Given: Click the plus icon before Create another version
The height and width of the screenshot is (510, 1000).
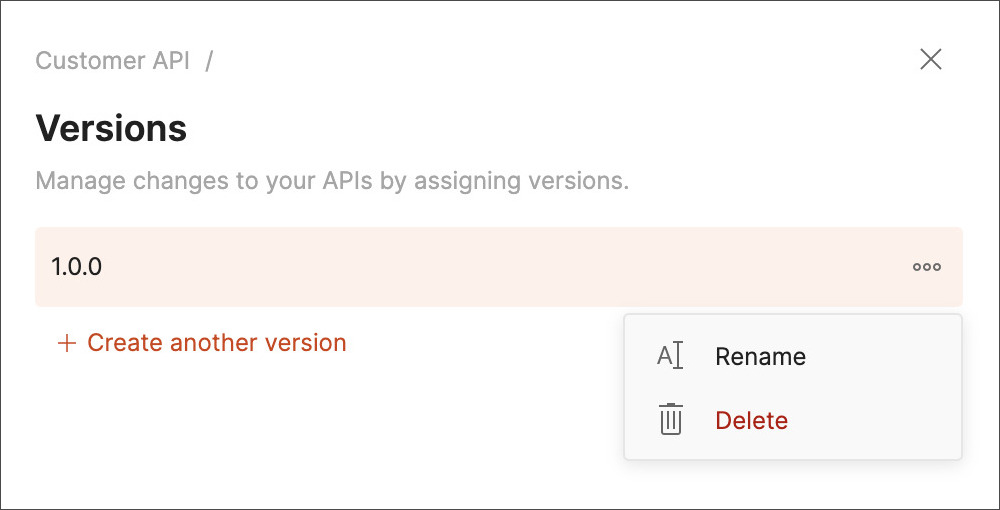Looking at the screenshot, I should tap(66, 343).
